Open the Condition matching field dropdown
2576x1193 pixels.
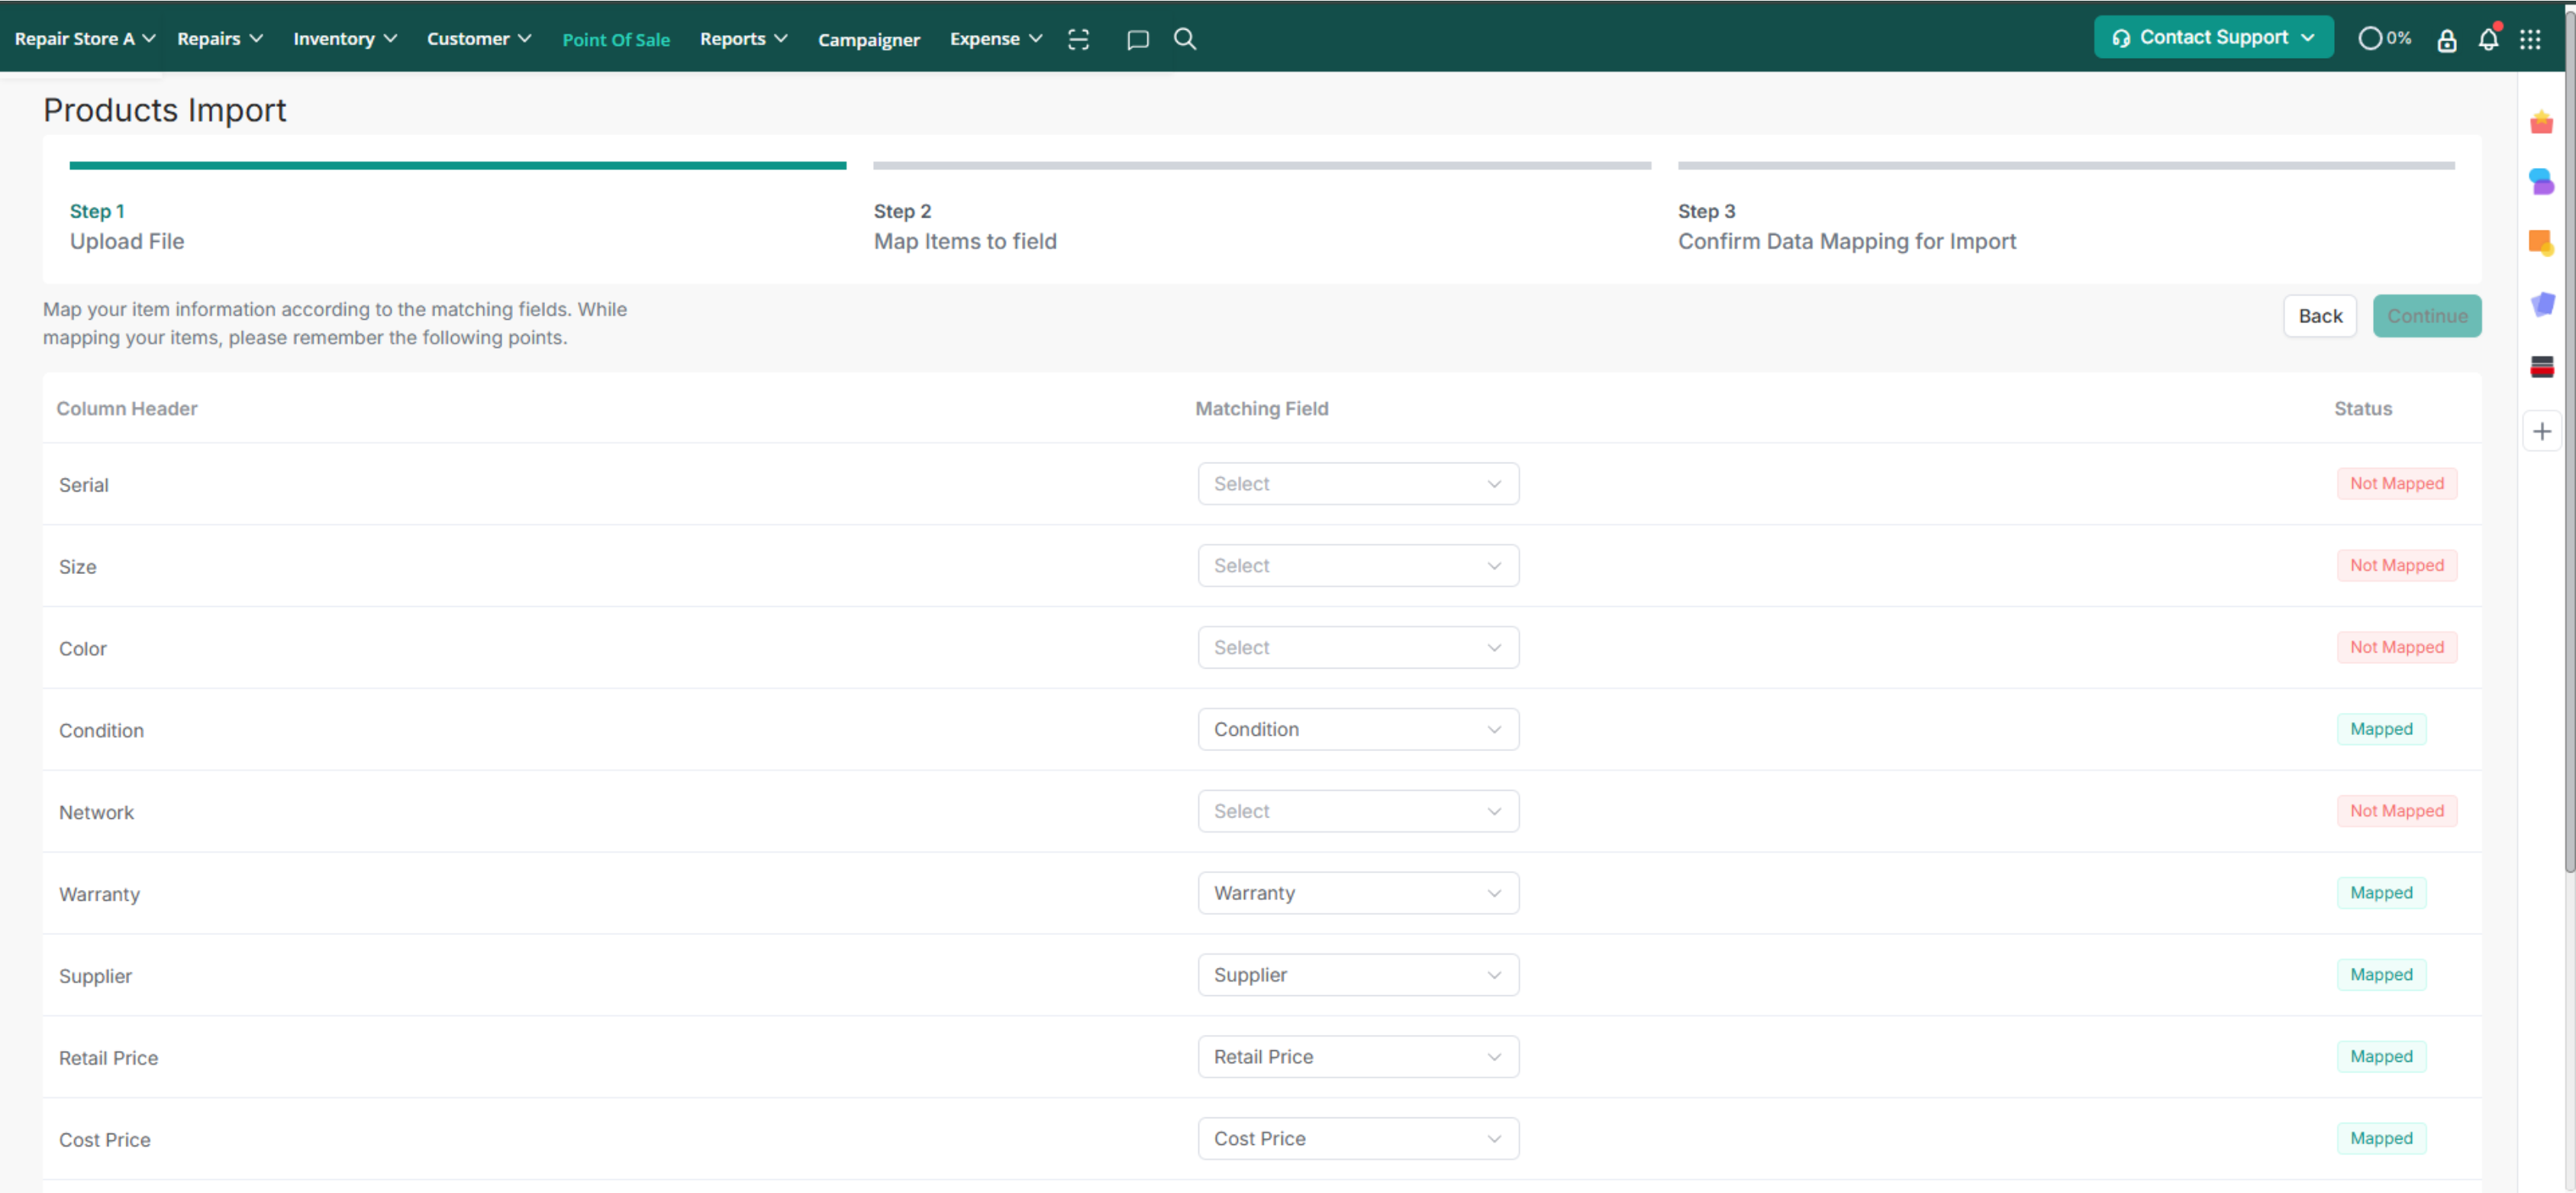point(1358,730)
